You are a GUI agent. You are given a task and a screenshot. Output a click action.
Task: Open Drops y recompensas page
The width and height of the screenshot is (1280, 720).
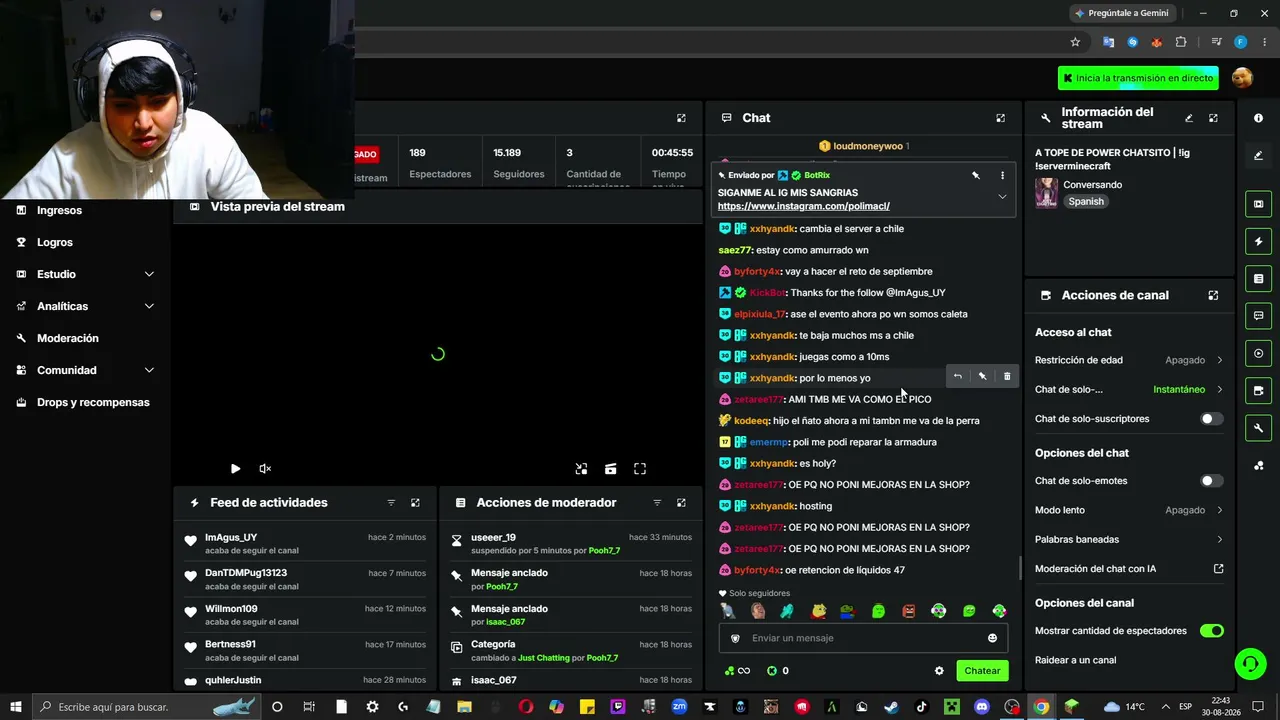(93, 402)
